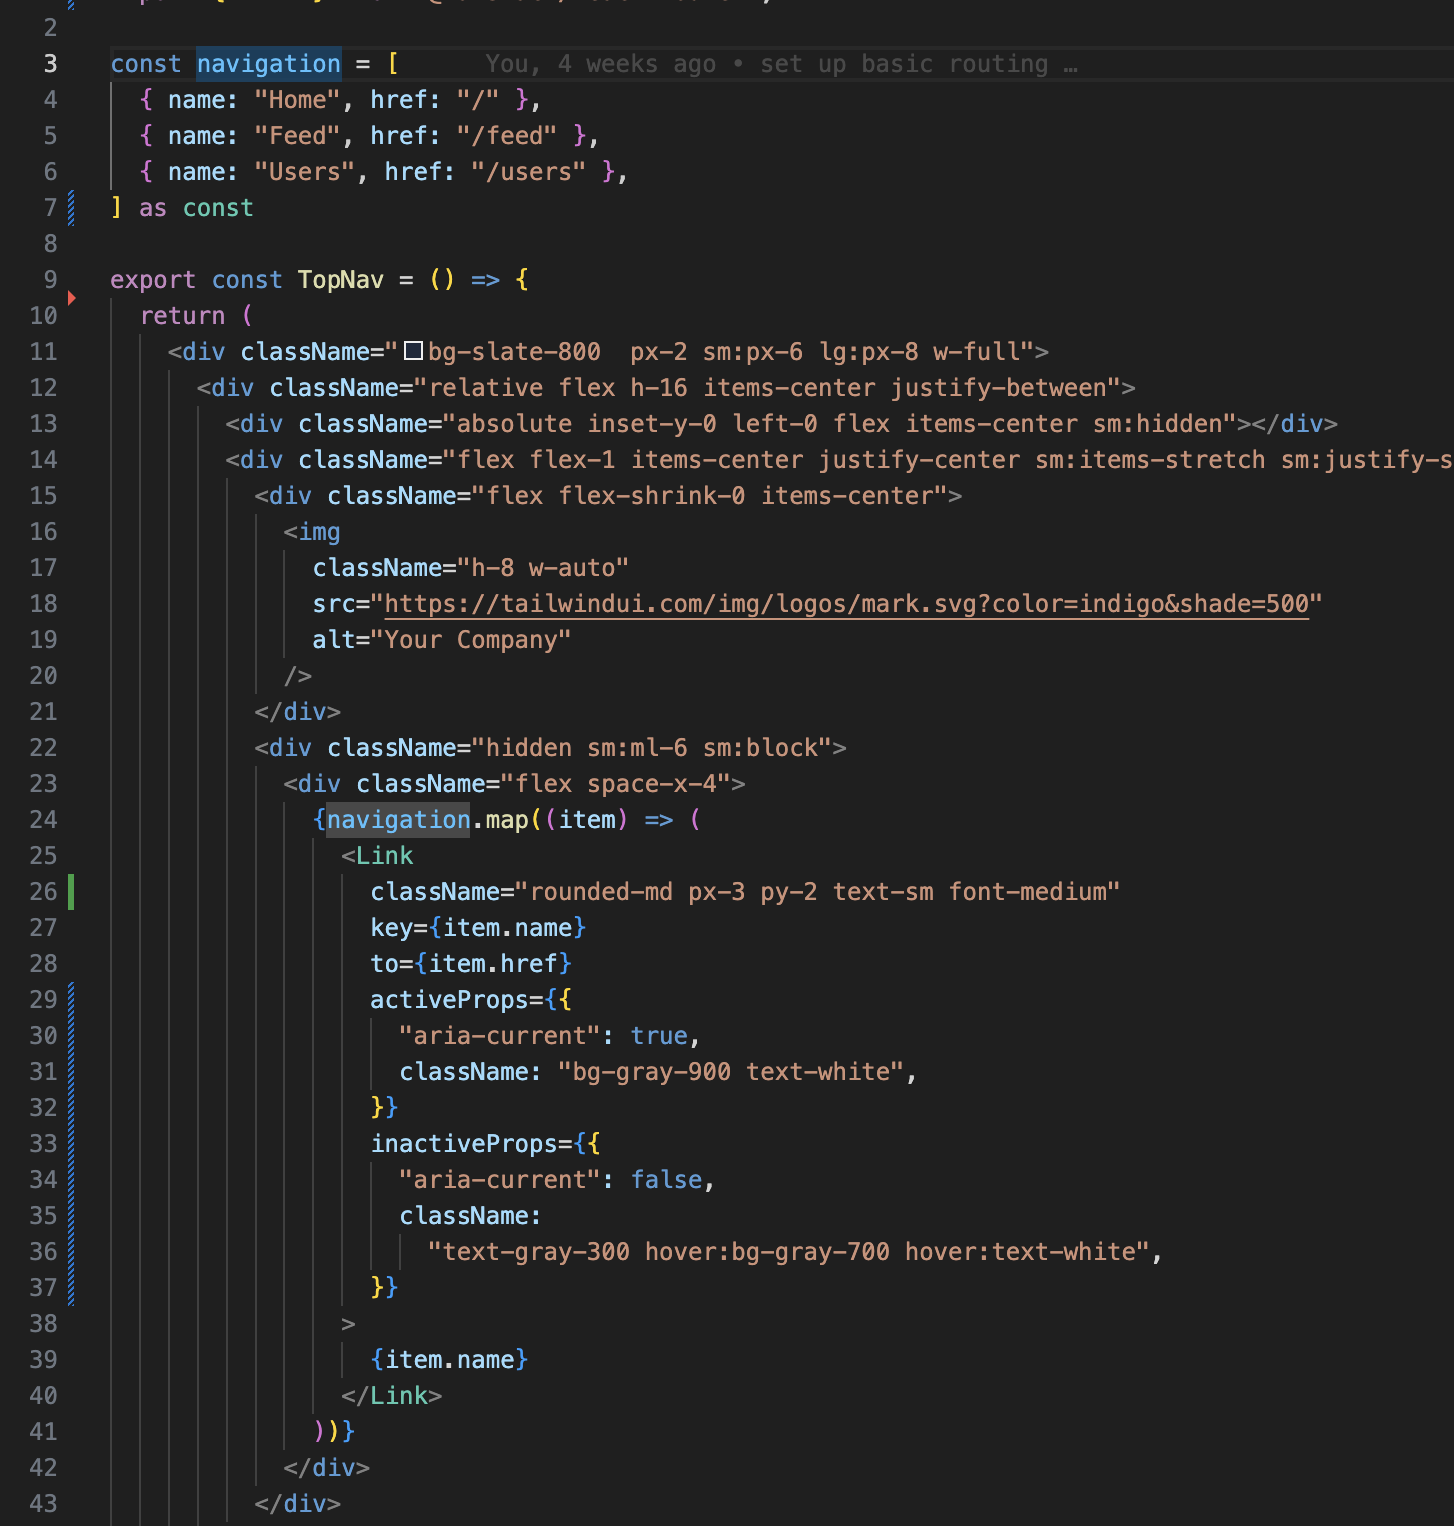The image size is (1454, 1526).
Task: Click 'item.href' in the to prop
Action: [493, 964]
